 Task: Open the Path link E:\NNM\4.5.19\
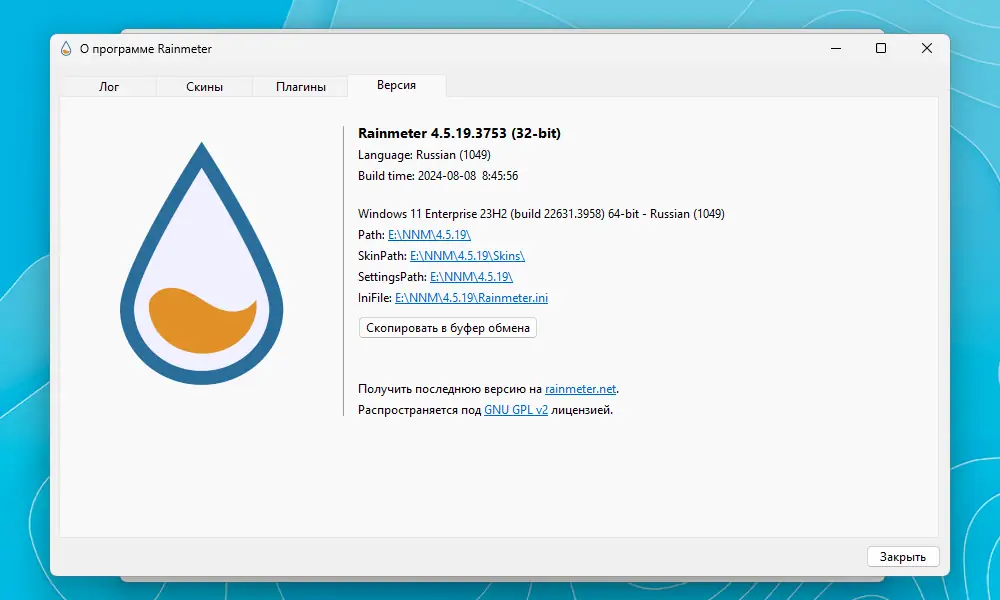click(429, 235)
